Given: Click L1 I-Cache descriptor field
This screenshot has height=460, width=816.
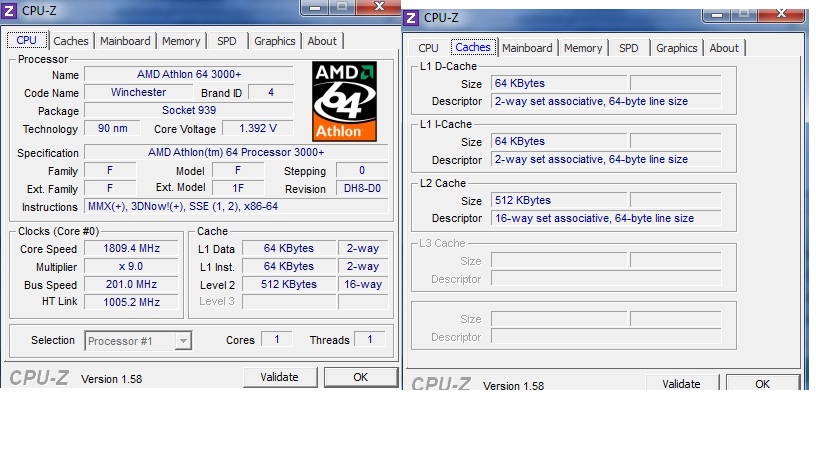Looking at the screenshot, I should click(606, 159).
